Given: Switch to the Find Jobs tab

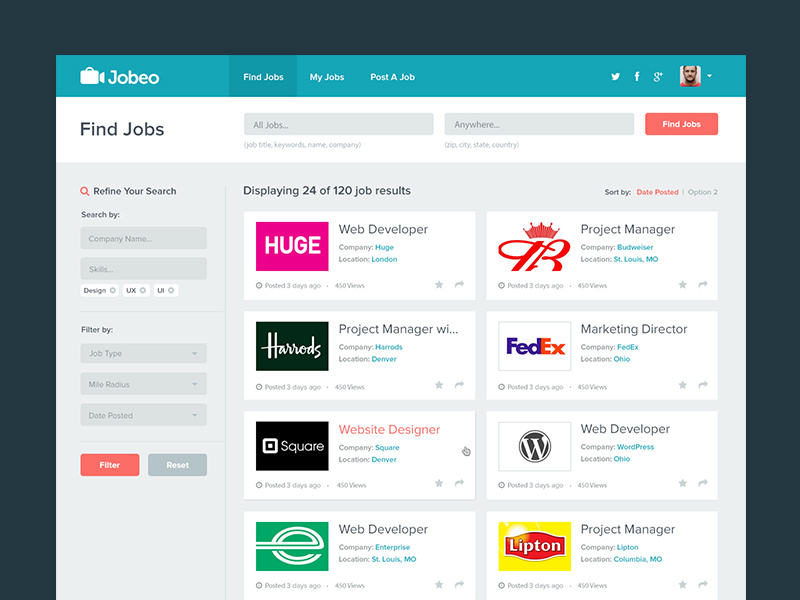Looking at the screenshot, I should pyautogui.click(x=263, y=77).
